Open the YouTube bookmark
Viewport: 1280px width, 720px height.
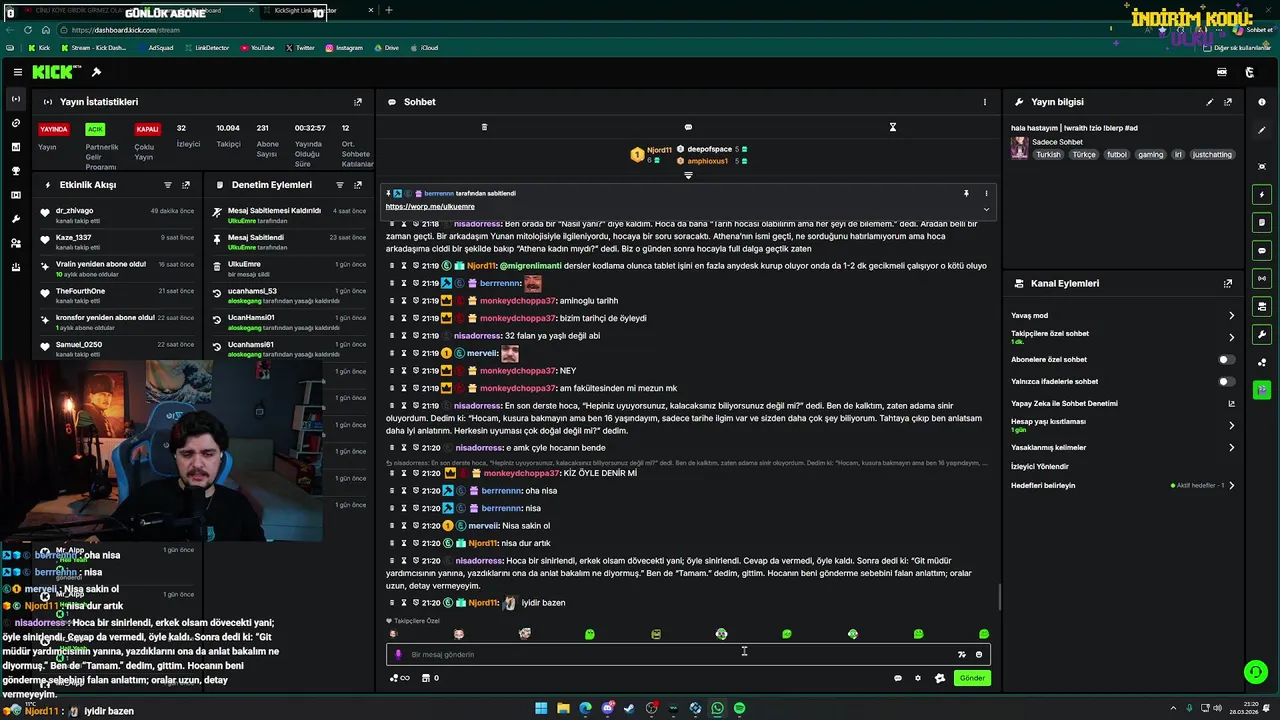pyautogui.click(x=257, y=48)
